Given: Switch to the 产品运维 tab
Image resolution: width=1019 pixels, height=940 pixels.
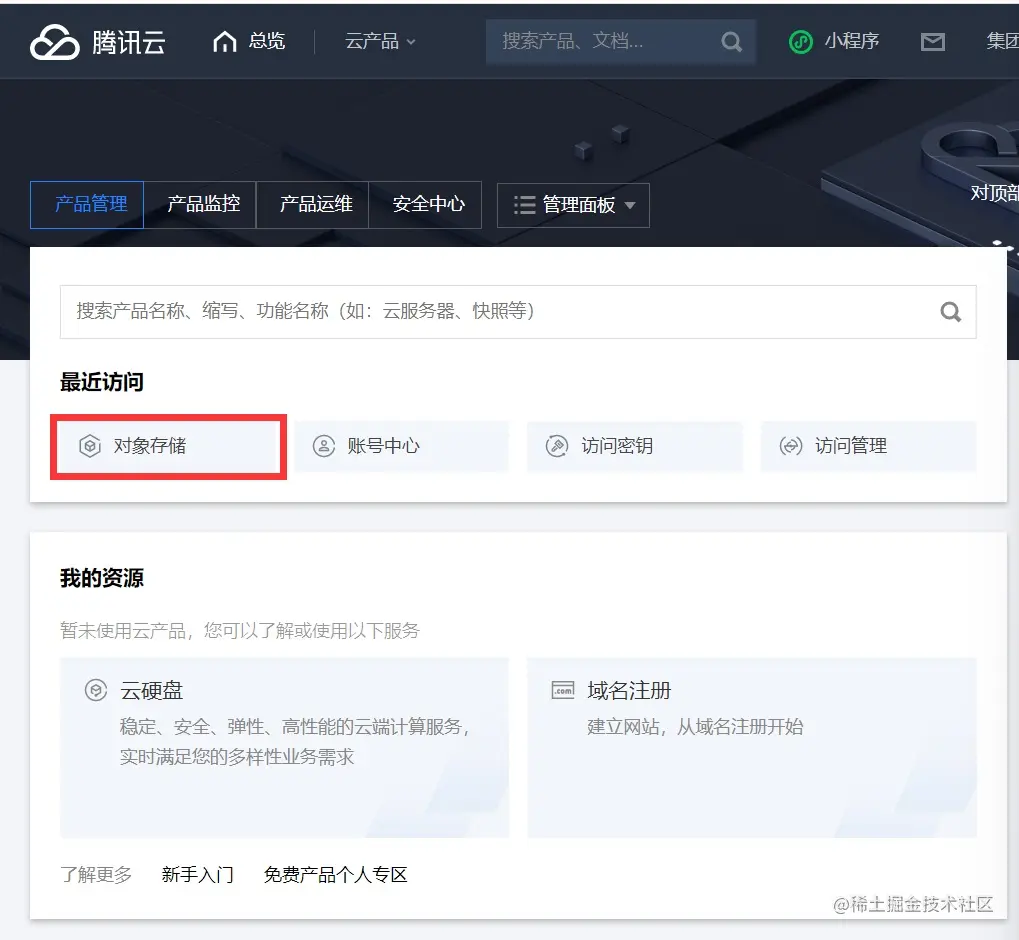Looking at the screenshot, I should tap(313, 205).
